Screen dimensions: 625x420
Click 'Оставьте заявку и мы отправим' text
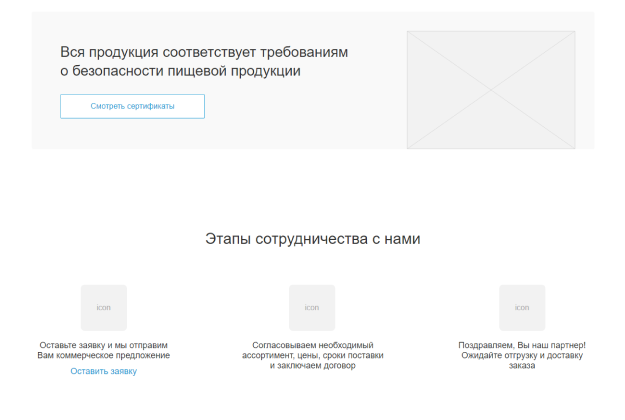[104, 345]
